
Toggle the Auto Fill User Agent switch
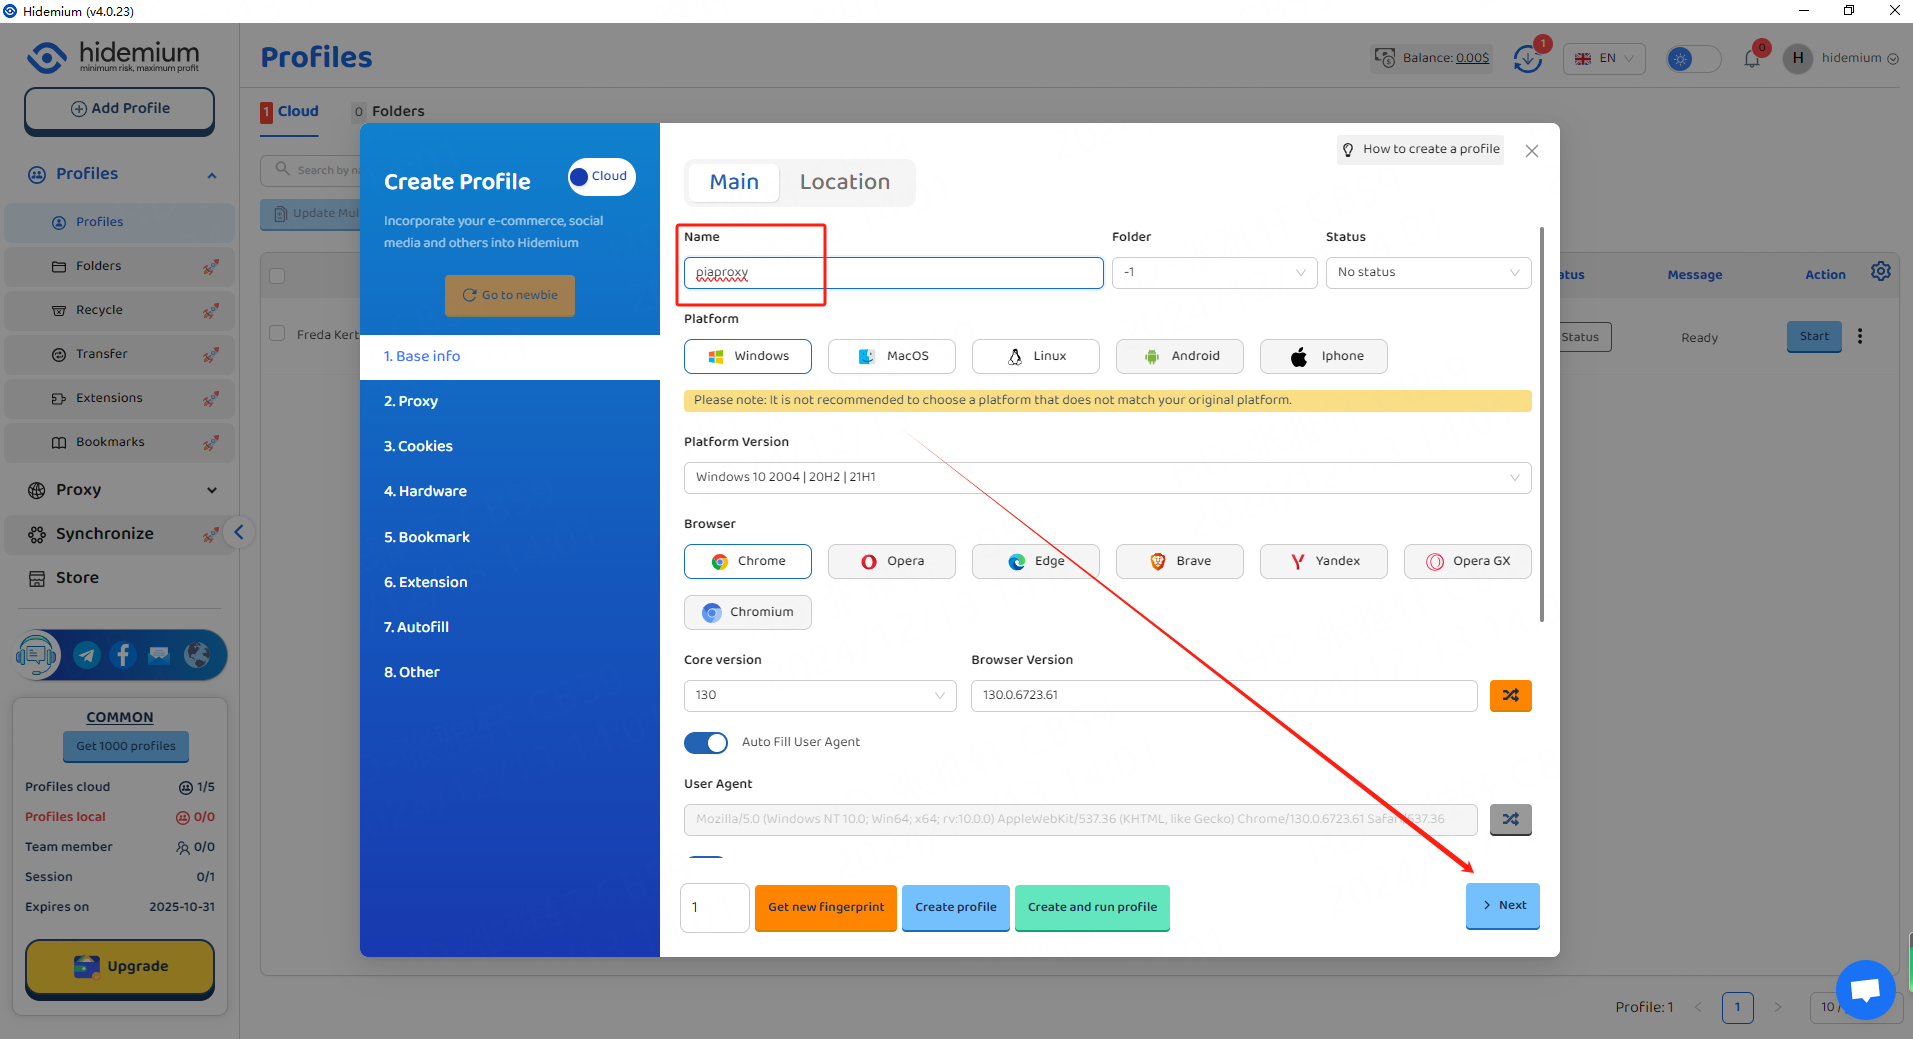(x=706, y=742)
